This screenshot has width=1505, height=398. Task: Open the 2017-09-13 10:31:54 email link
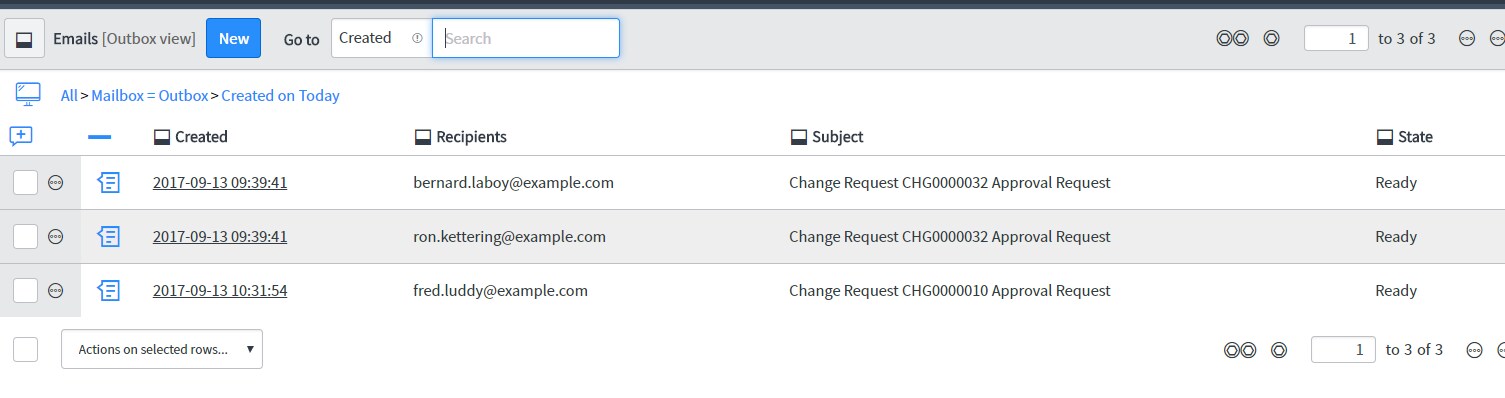tap(220, 291)
